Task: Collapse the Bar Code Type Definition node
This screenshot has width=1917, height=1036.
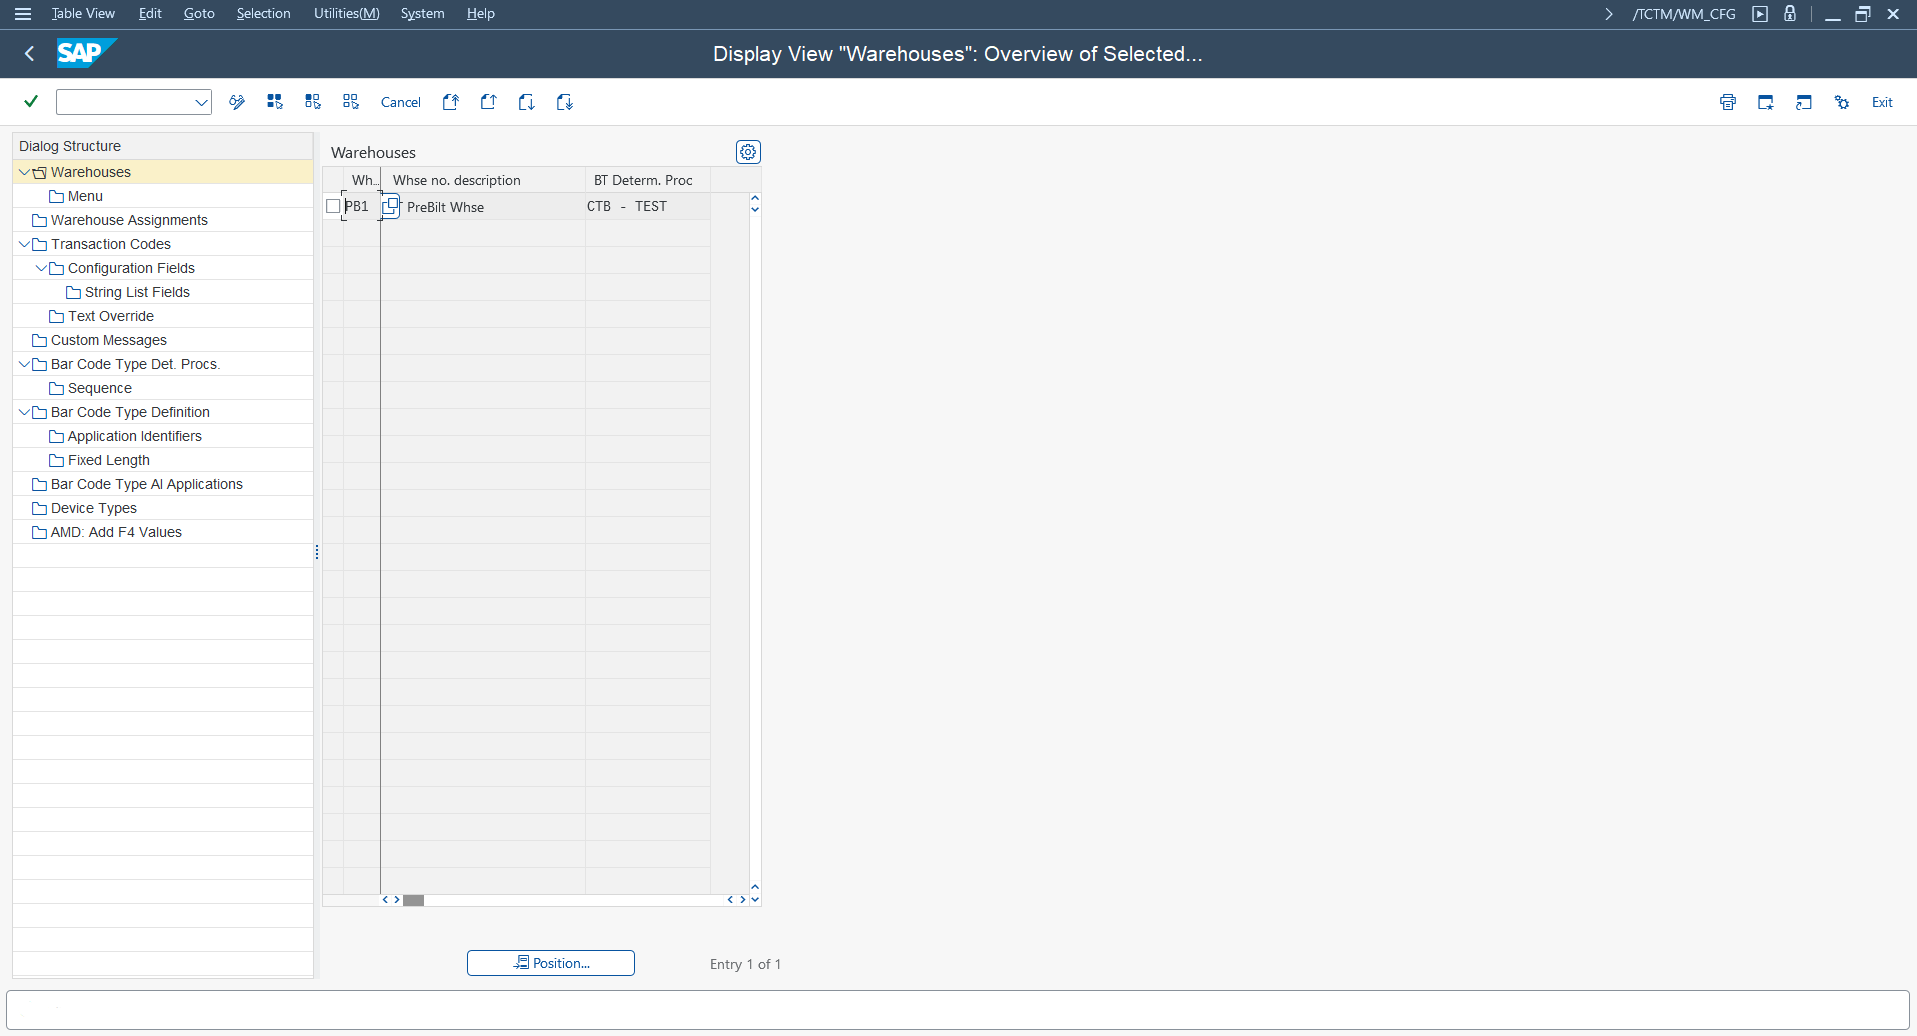Action: [x=24, y=412]
